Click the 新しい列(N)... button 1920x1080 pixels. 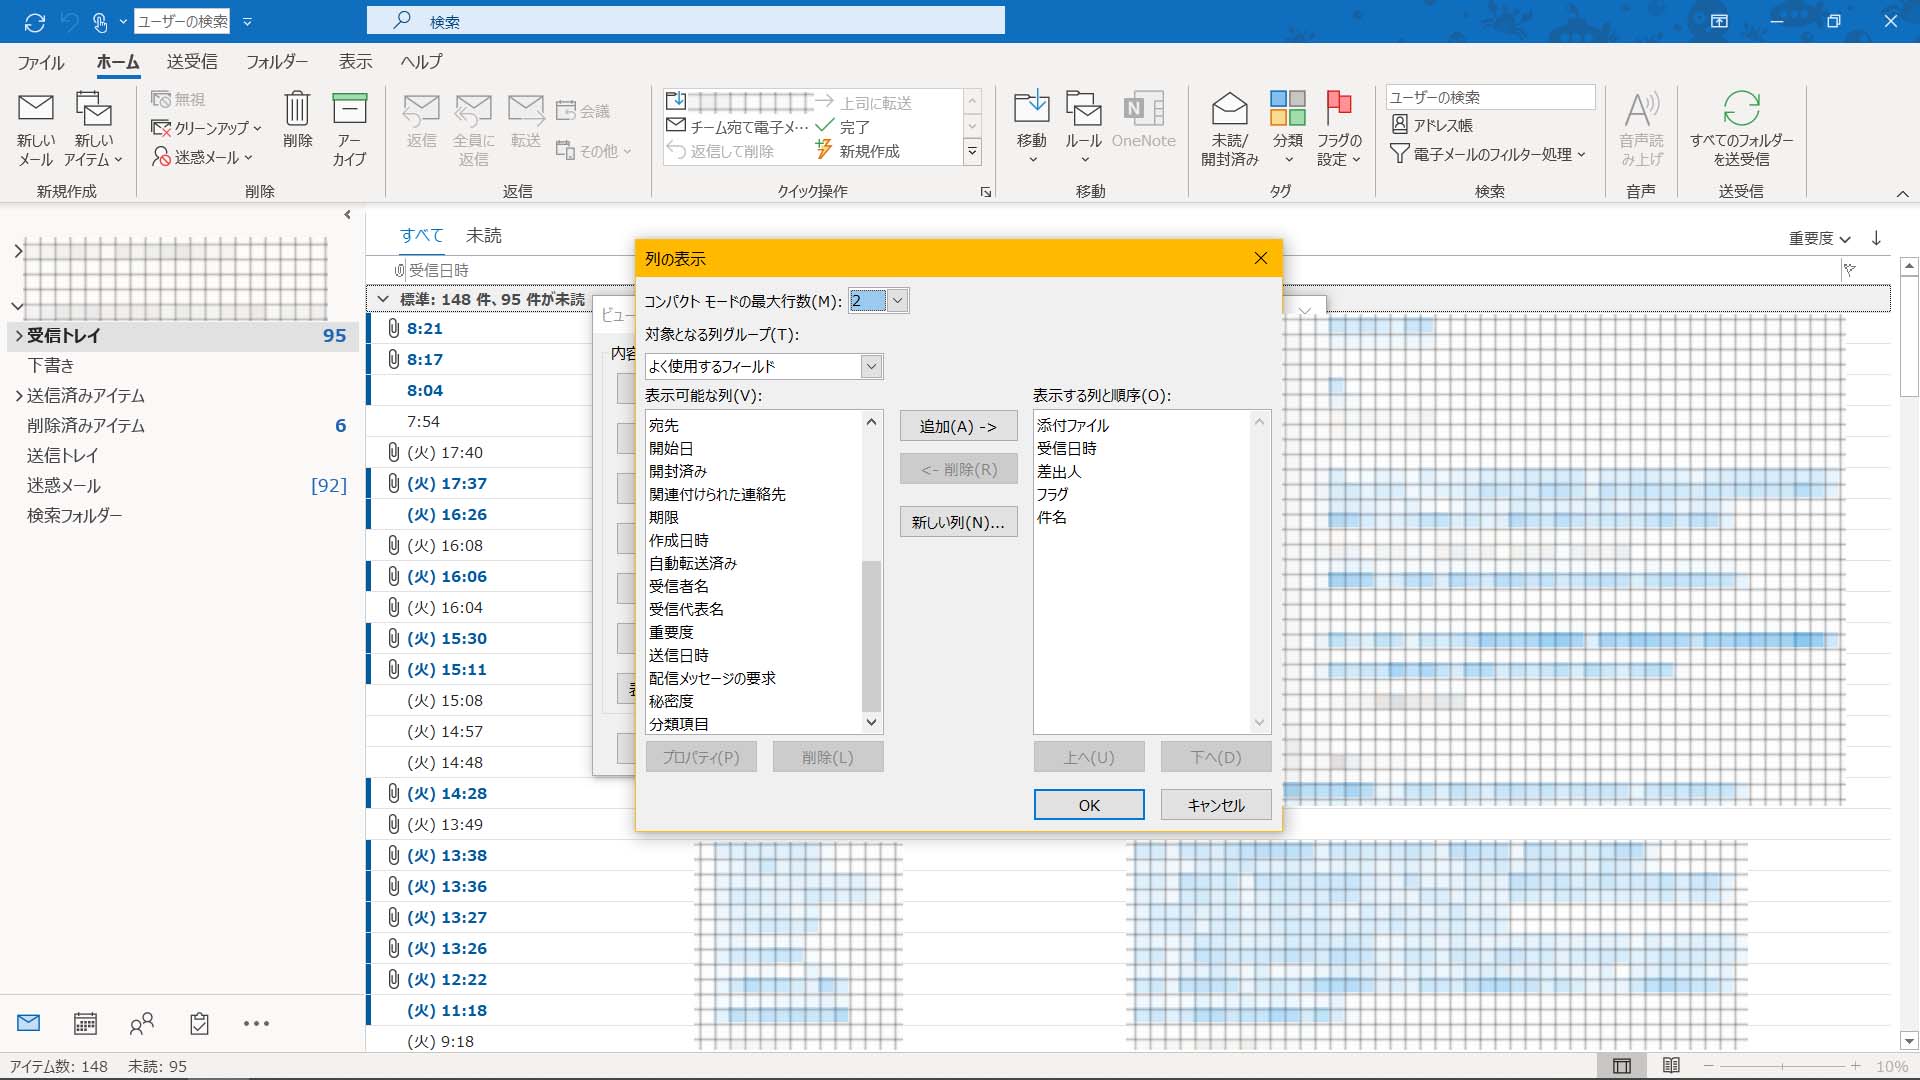click(958, 522)
